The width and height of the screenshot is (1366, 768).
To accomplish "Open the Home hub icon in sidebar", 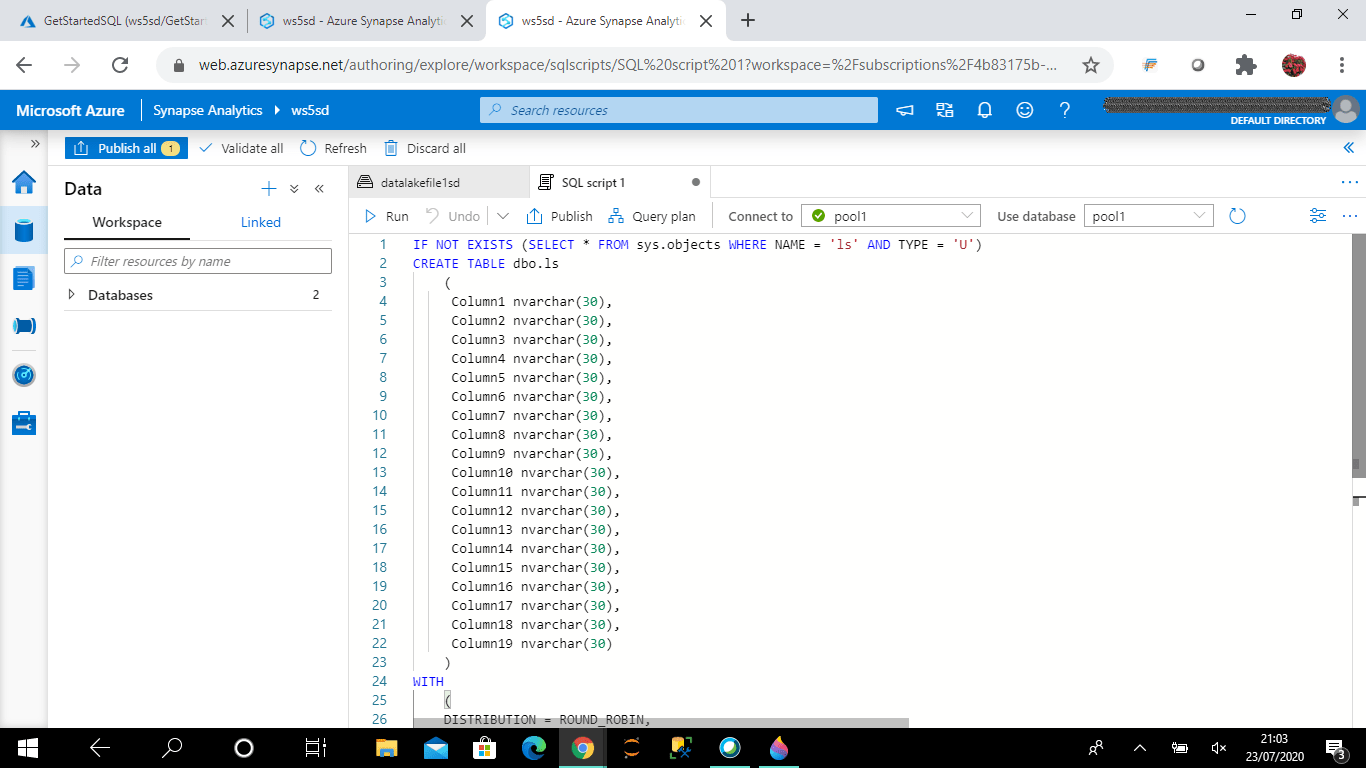I will click(23, 182).
